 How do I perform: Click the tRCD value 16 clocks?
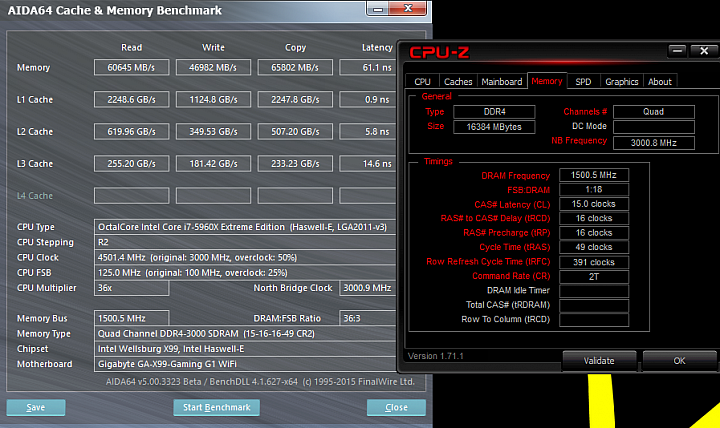(x=594, y=218)
